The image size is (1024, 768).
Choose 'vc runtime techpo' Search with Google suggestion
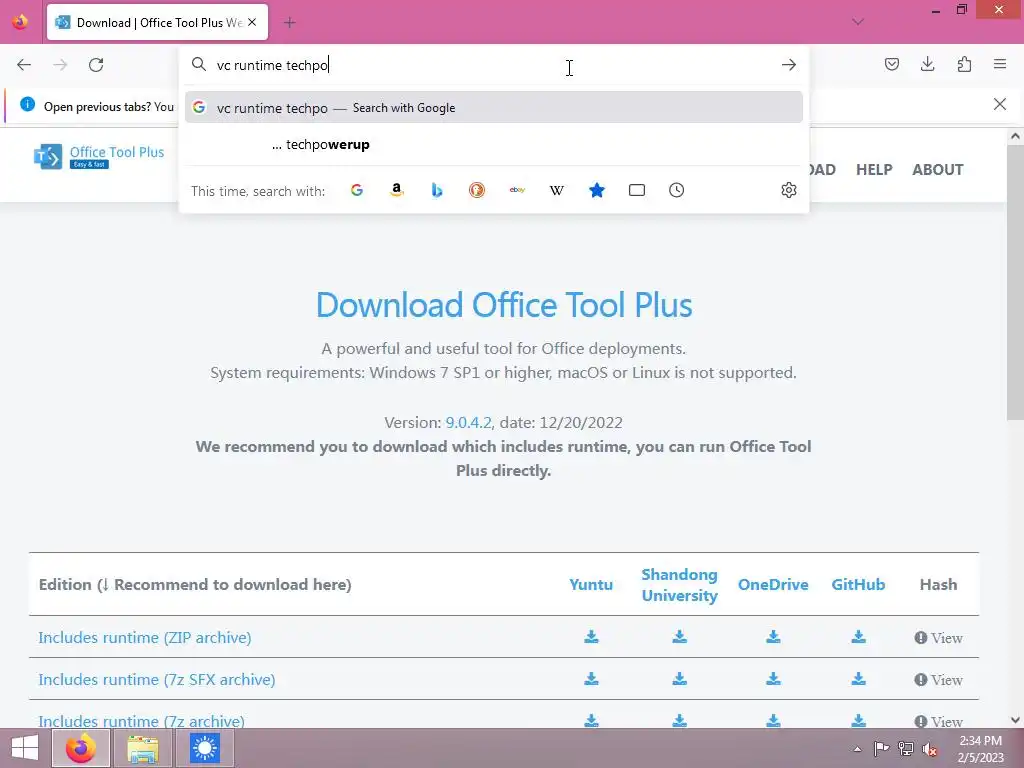pyautogui.click(x=494, y=108)
